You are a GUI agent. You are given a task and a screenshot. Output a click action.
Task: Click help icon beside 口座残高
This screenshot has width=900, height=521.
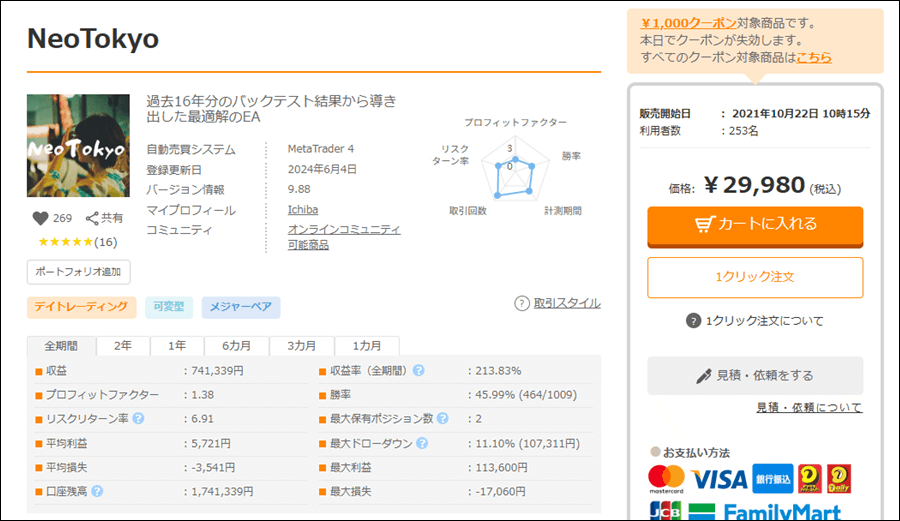97,491
